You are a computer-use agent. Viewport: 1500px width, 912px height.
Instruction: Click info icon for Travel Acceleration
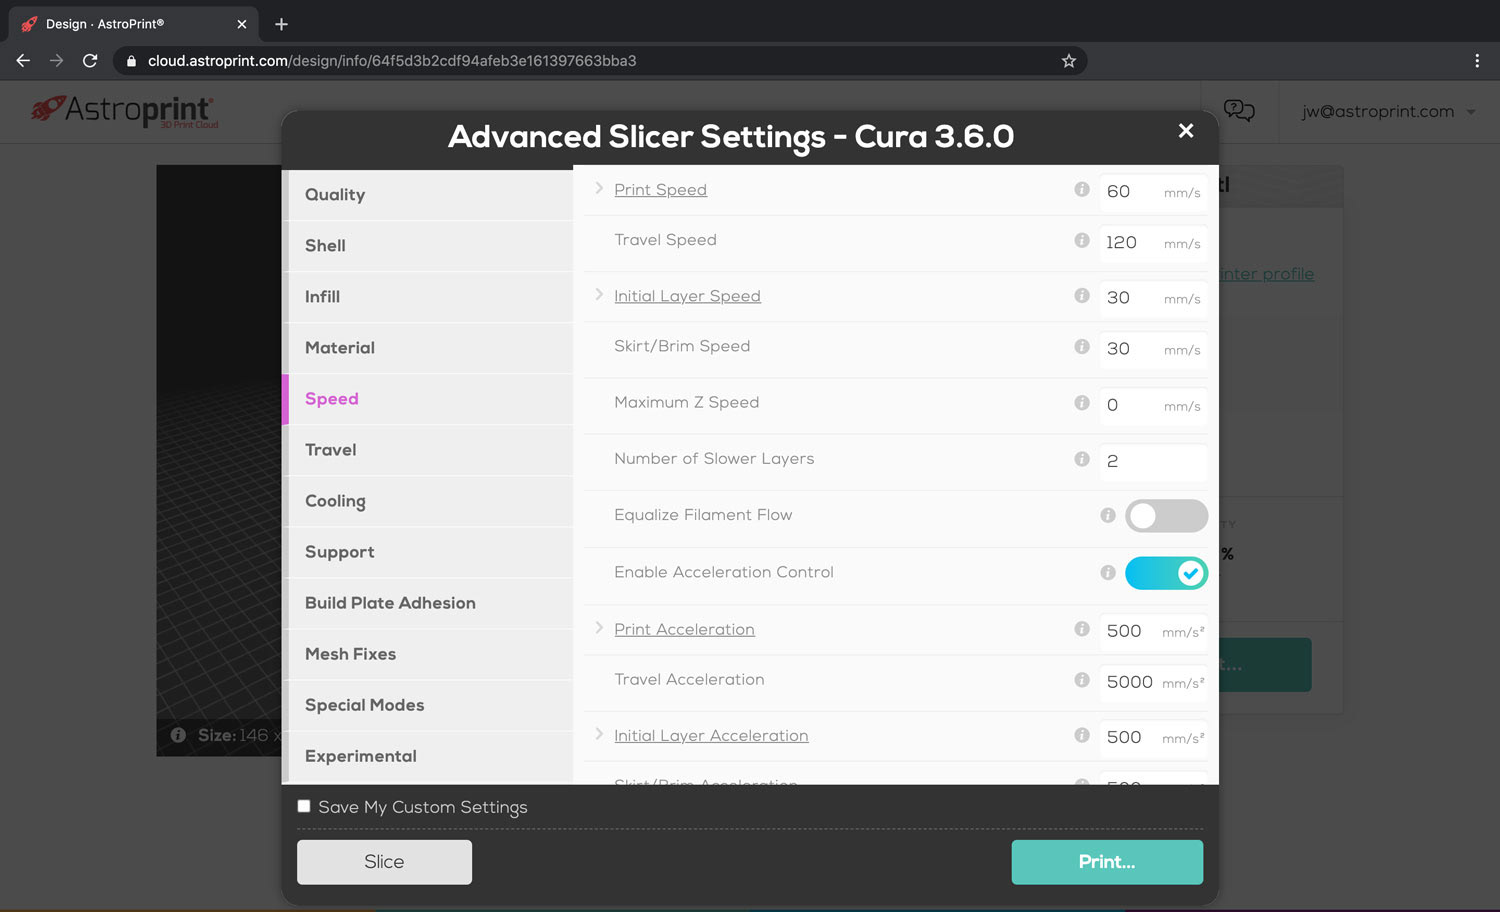pos(1082,680)
